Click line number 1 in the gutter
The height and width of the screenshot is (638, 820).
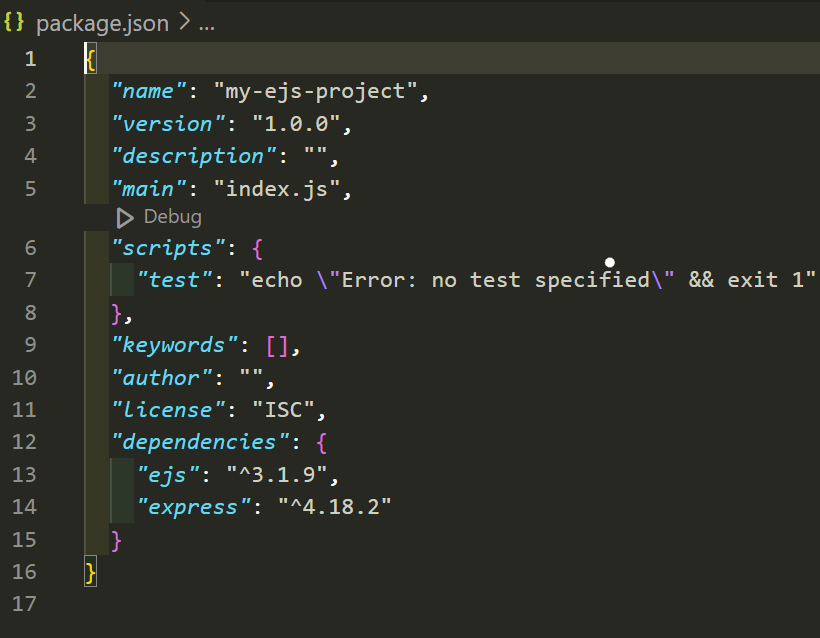[30, 59]
